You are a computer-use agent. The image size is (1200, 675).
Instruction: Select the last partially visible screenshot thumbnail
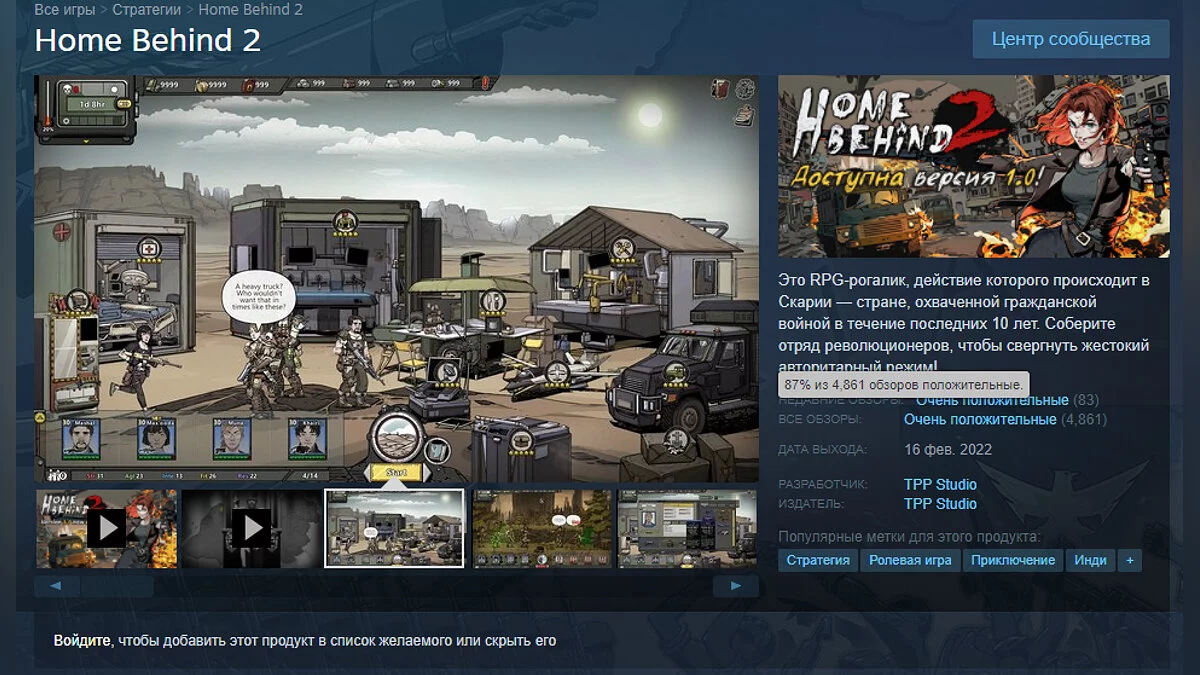[x=687, y=528]
